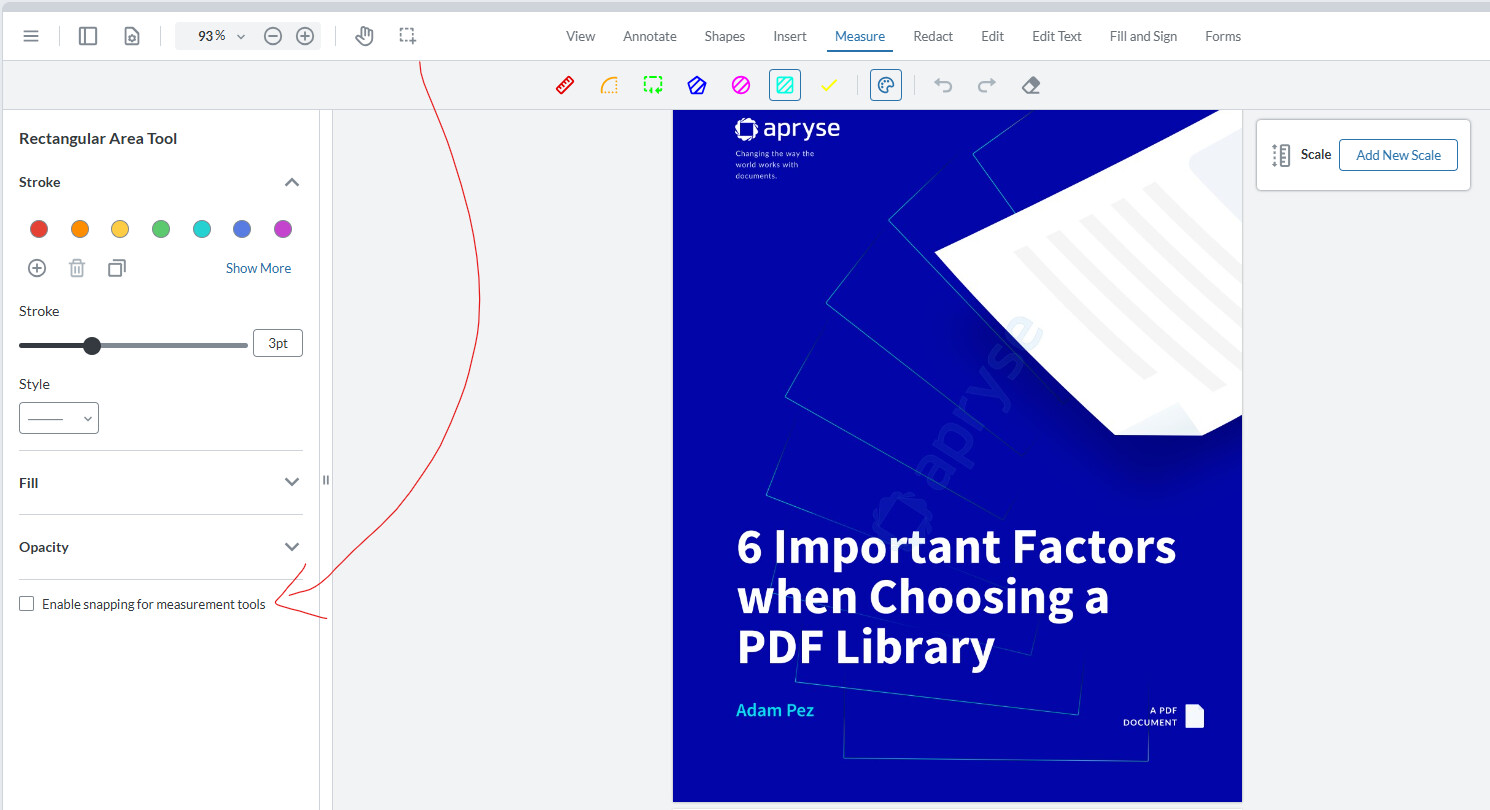
Task: Select the orange arc measurement tool
Action: (x=609, y=85)
